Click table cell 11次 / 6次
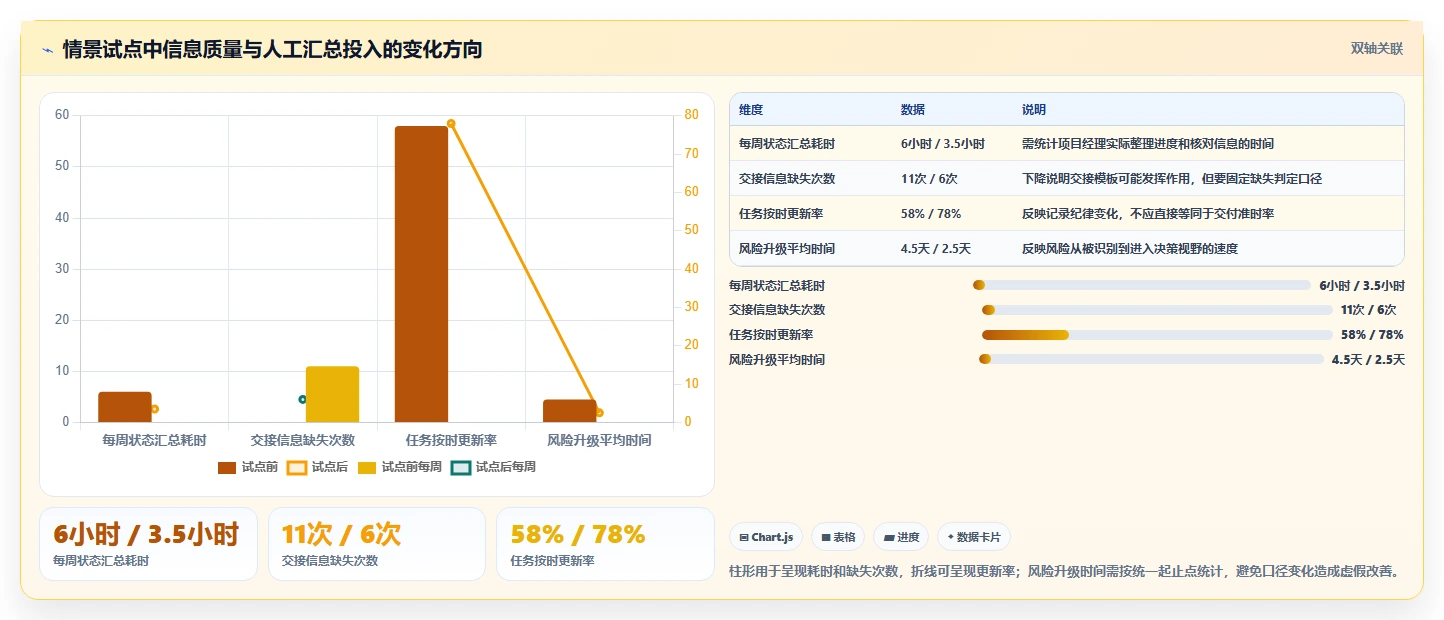Screen dimensions: 1444x620 click(x=929, y=179)
